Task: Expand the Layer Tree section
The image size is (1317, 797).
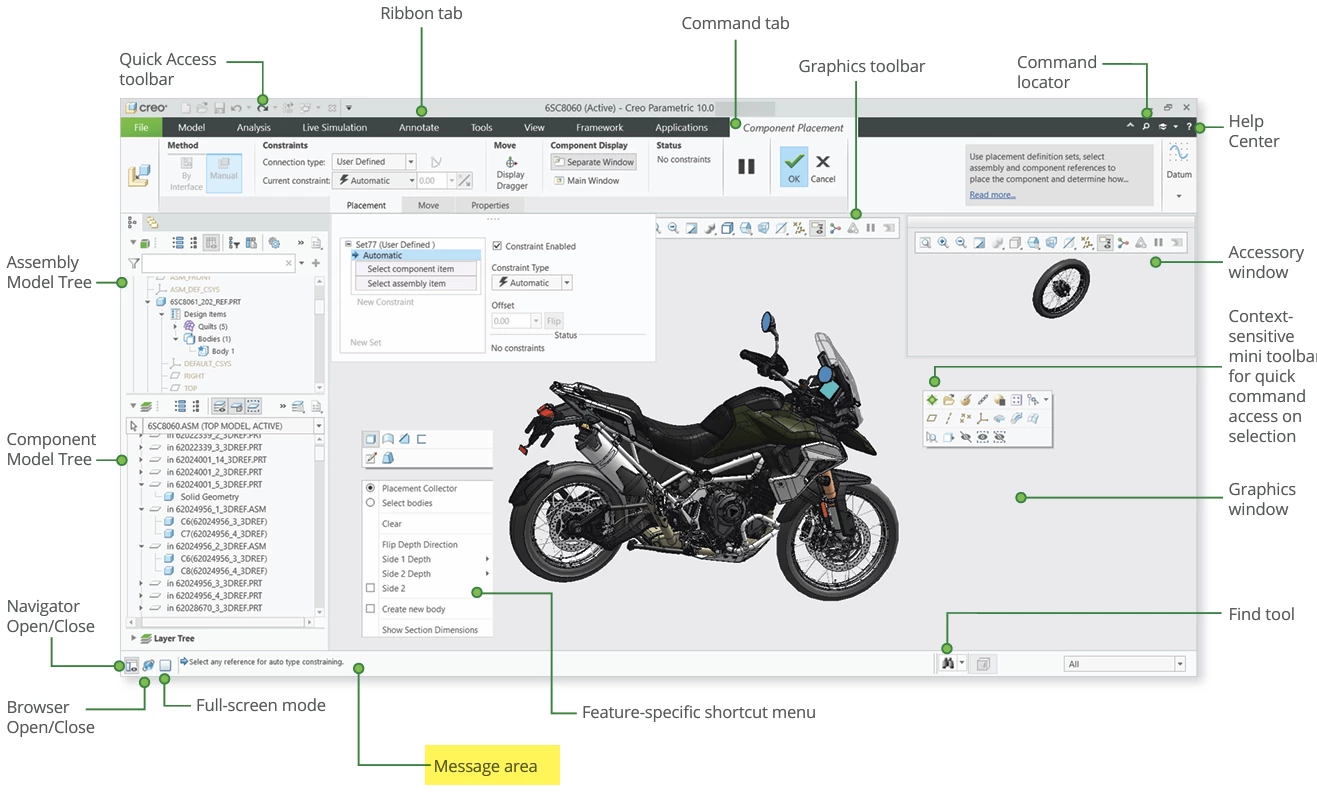Action: point(134,638)
